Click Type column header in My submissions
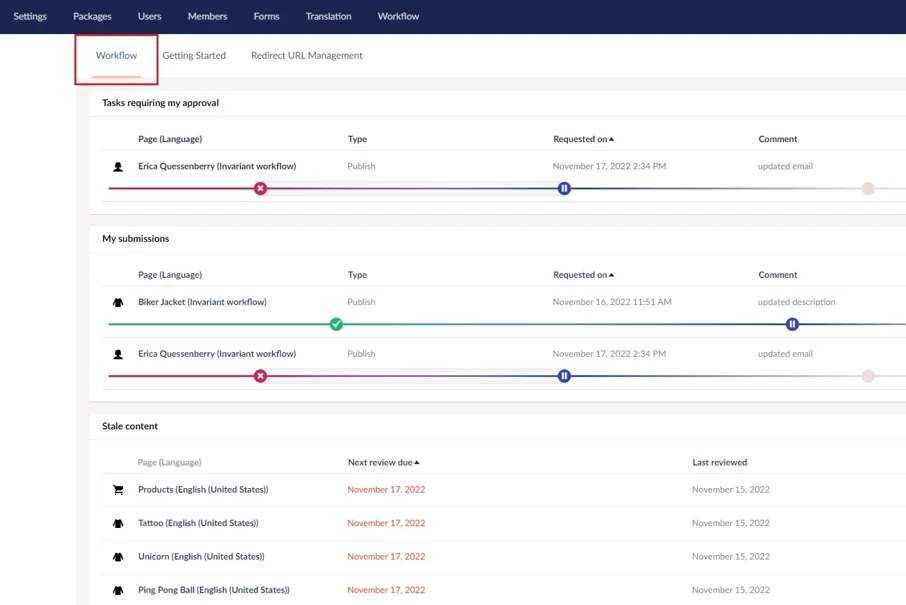Screen dimensions: 906x605 pyautogui.click(x=357, y=274)
